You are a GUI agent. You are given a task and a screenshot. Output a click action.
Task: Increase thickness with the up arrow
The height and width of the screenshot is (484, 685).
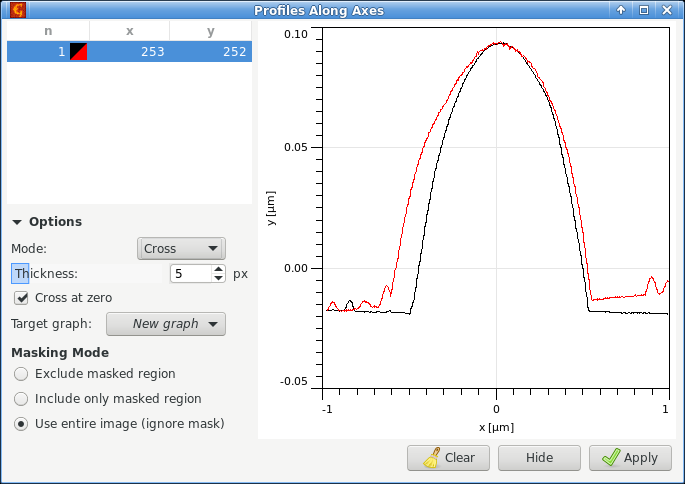tap(218, 269)
